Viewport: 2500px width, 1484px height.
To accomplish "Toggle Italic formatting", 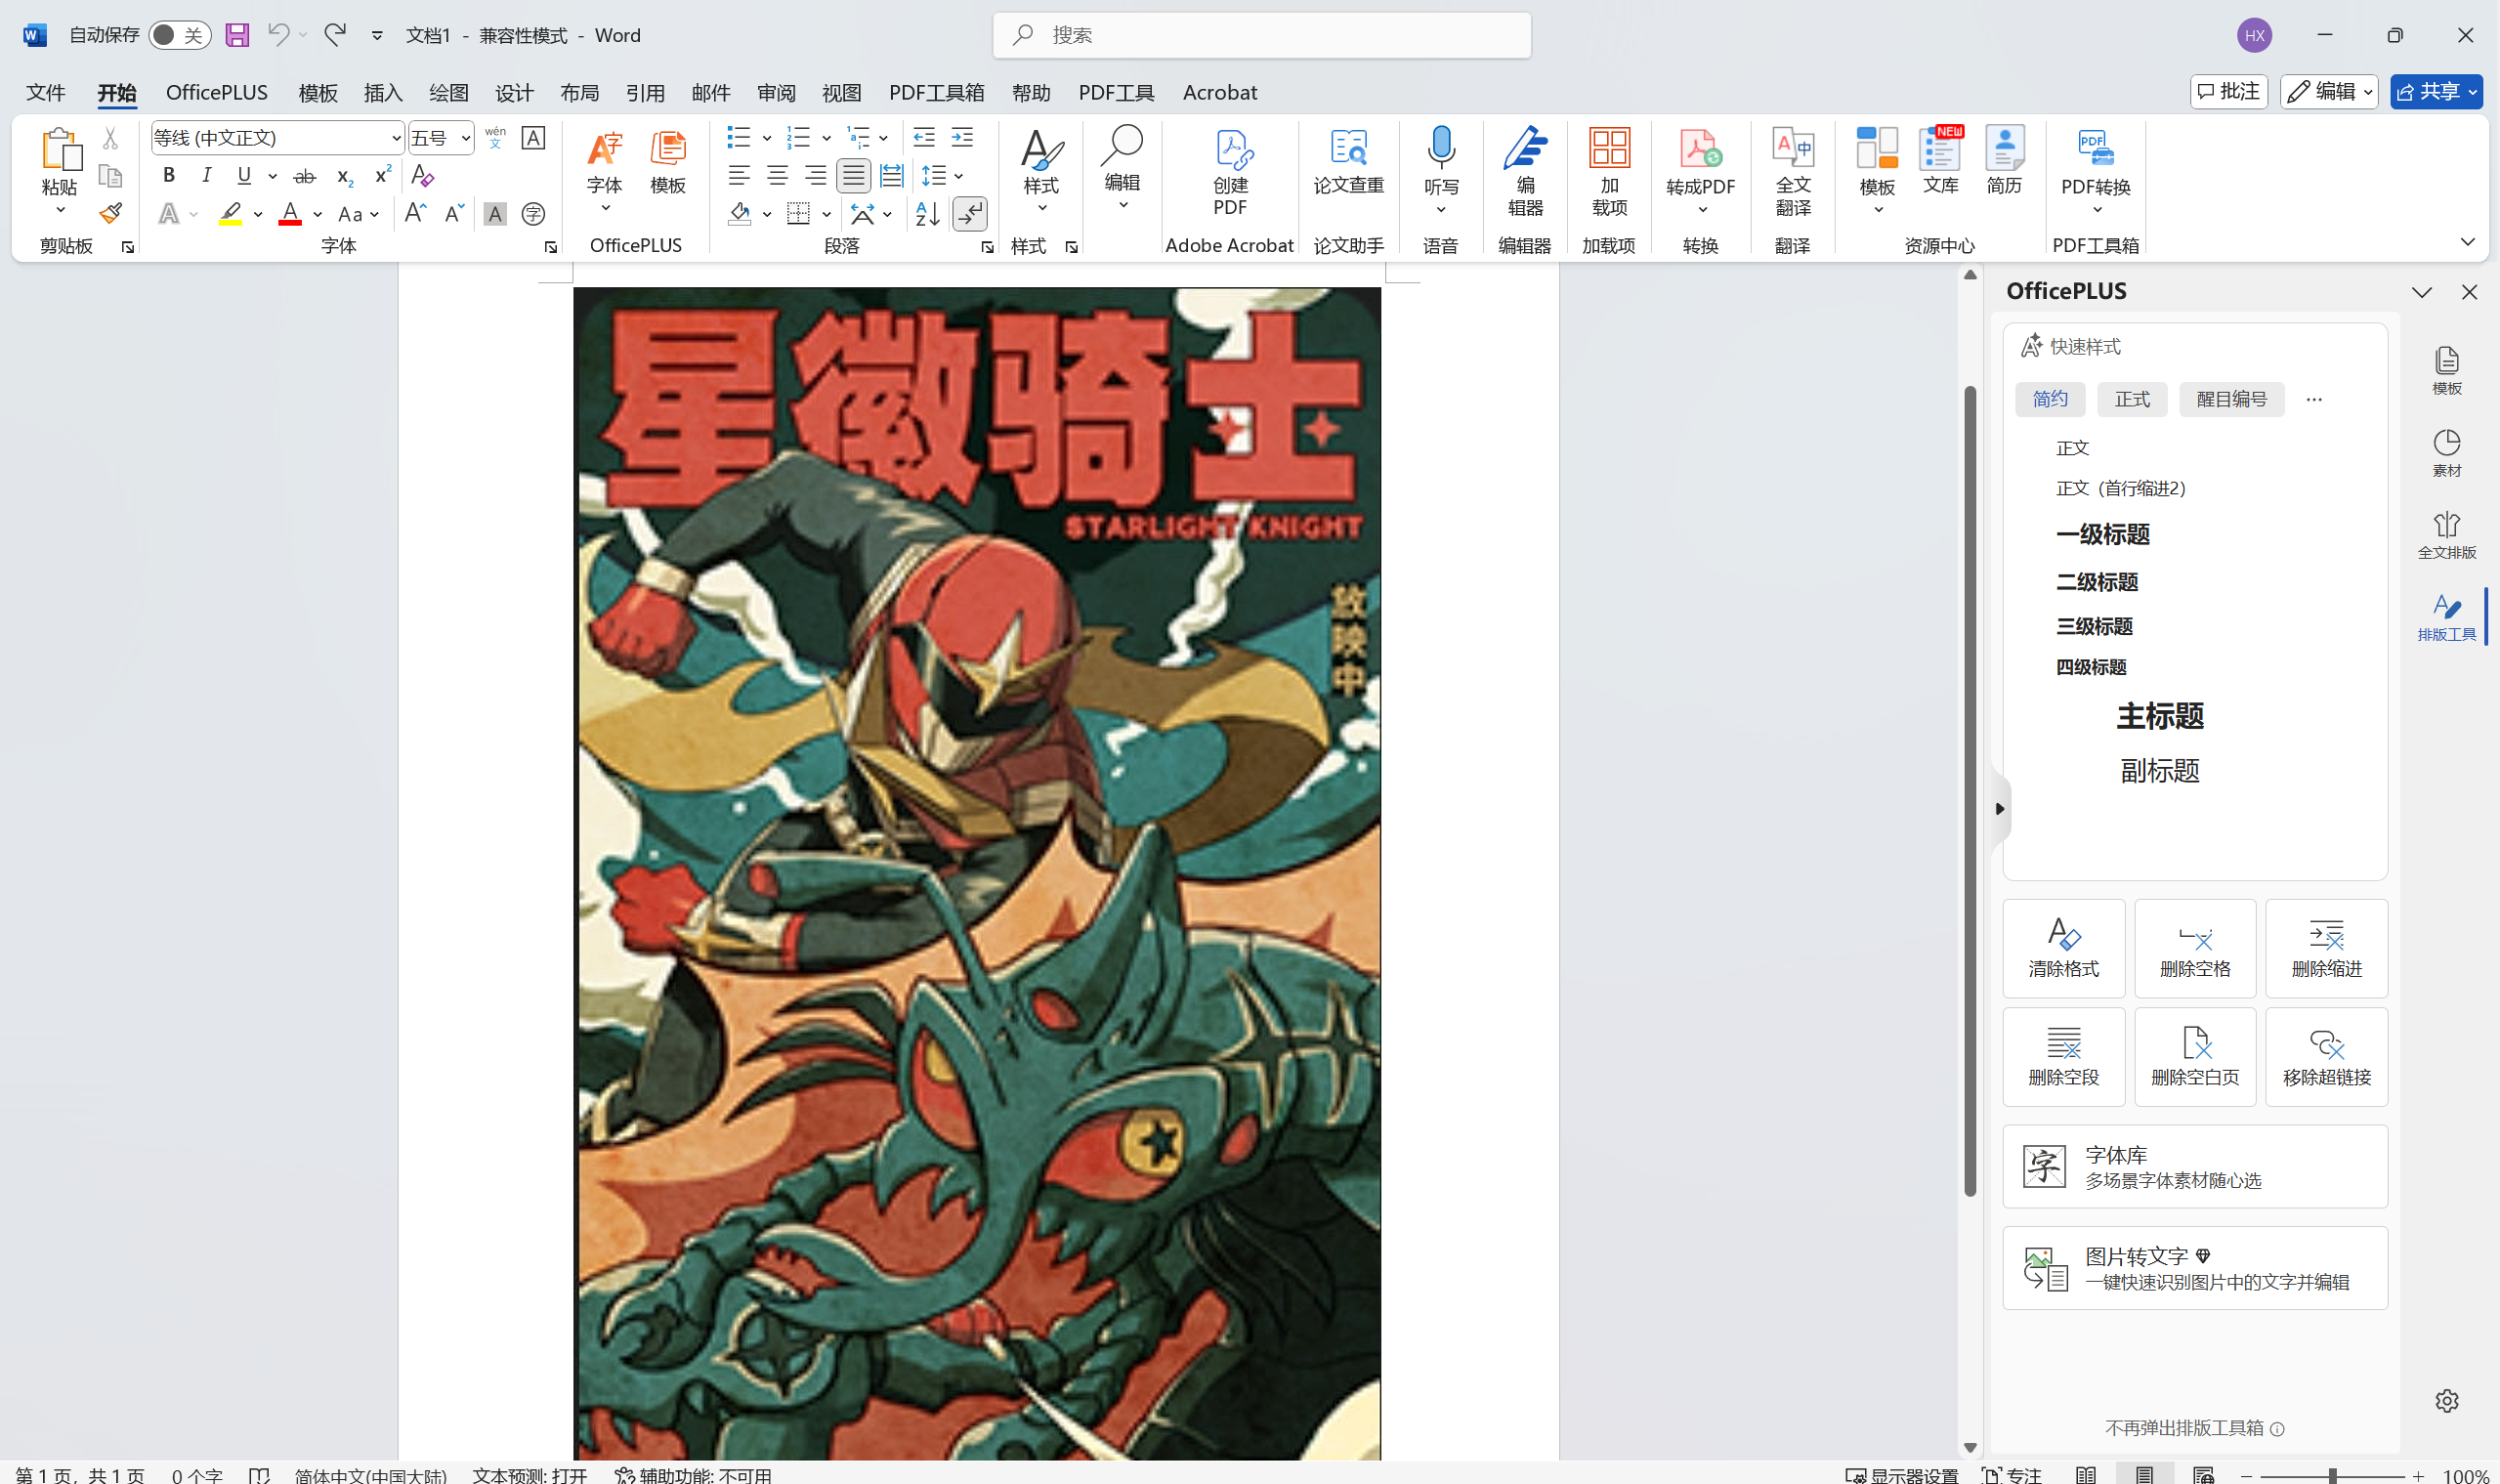I will [206, 176].
